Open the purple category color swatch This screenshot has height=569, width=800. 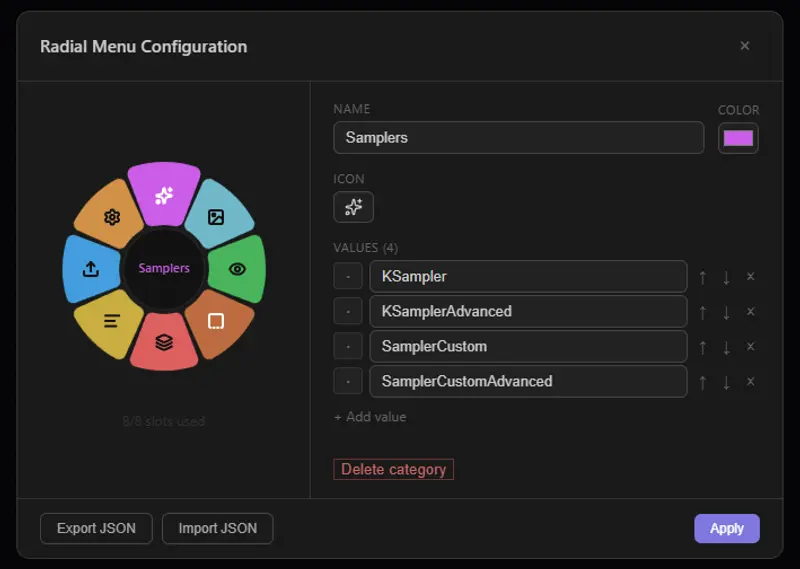tap(738, 138)
